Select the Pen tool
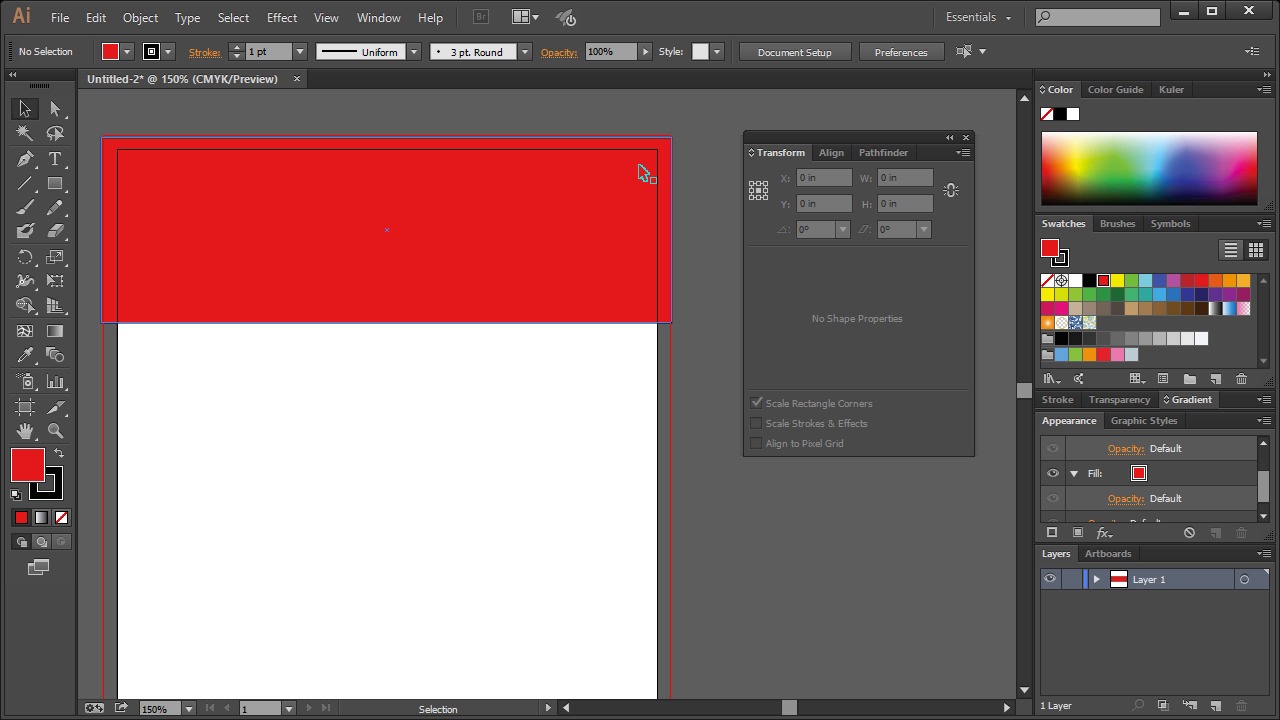This screenshot has width=1280, height=720. tap(25, 160)
